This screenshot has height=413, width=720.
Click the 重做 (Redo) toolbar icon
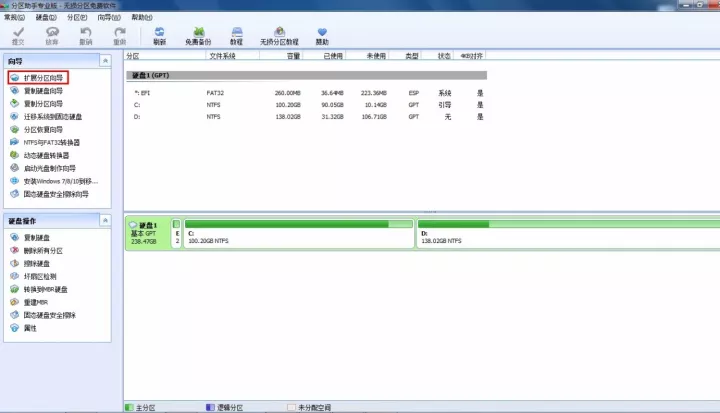(119, 36)
